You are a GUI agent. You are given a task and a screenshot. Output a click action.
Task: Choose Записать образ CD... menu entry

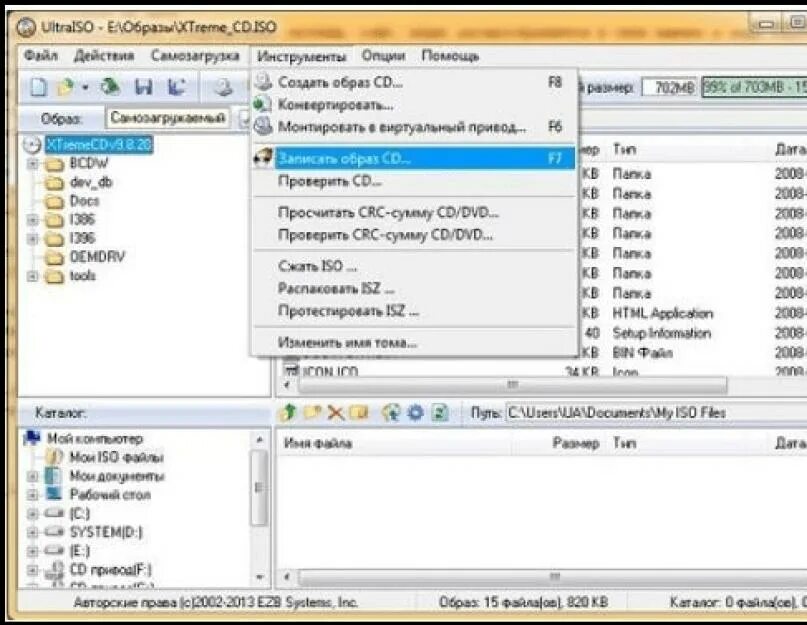pos(415,159)
